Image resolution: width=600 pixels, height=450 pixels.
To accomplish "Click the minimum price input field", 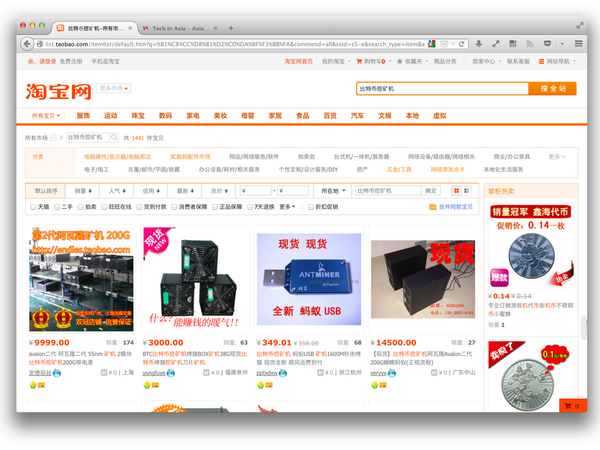I will point(256,191).
